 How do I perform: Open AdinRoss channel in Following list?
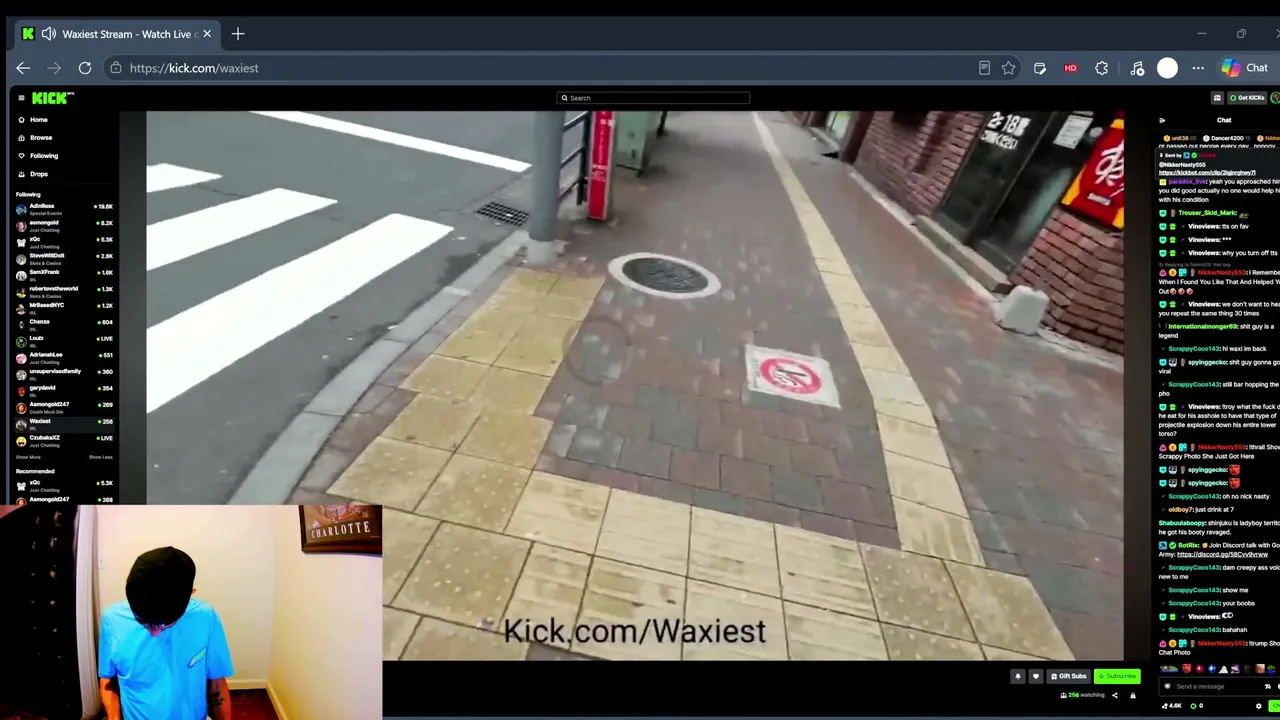click(64, 209)
